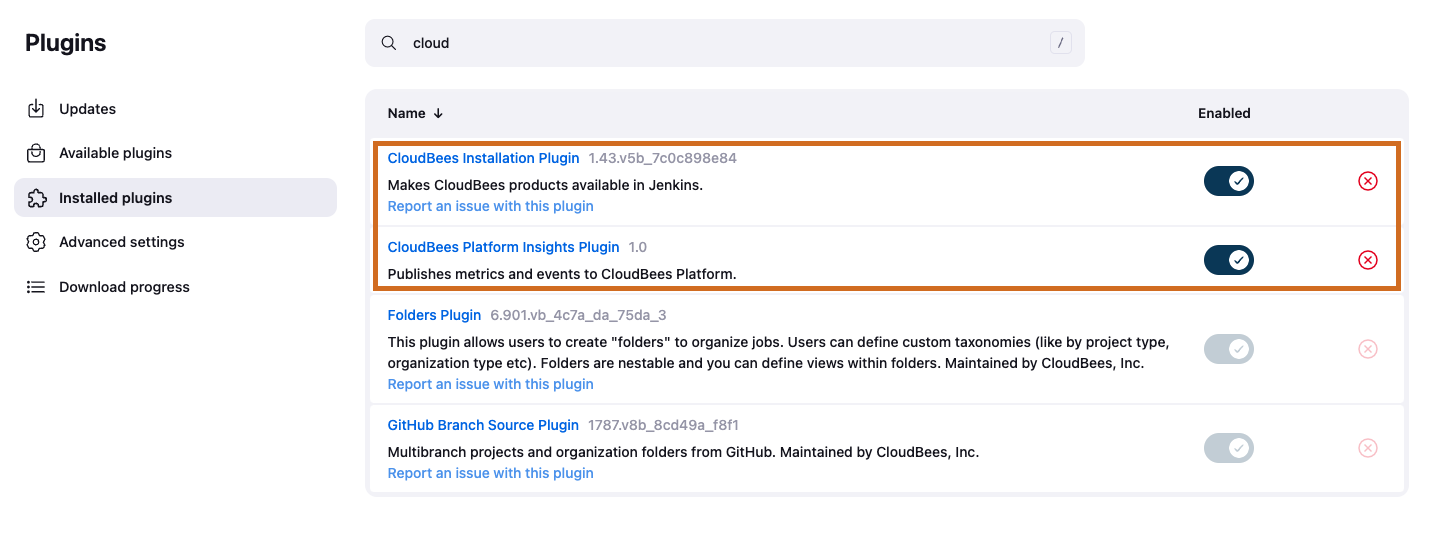Click the slash shortcut key badge in search

[1061, 43]
